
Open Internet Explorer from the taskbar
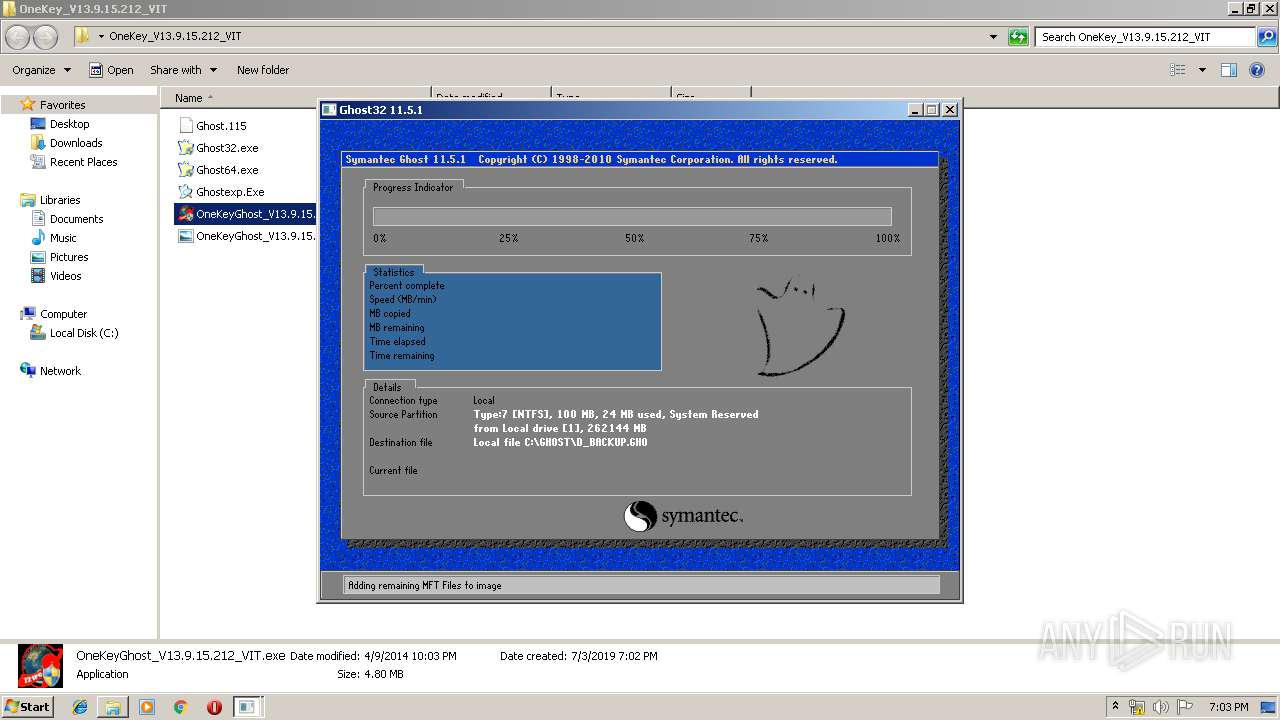80,707
